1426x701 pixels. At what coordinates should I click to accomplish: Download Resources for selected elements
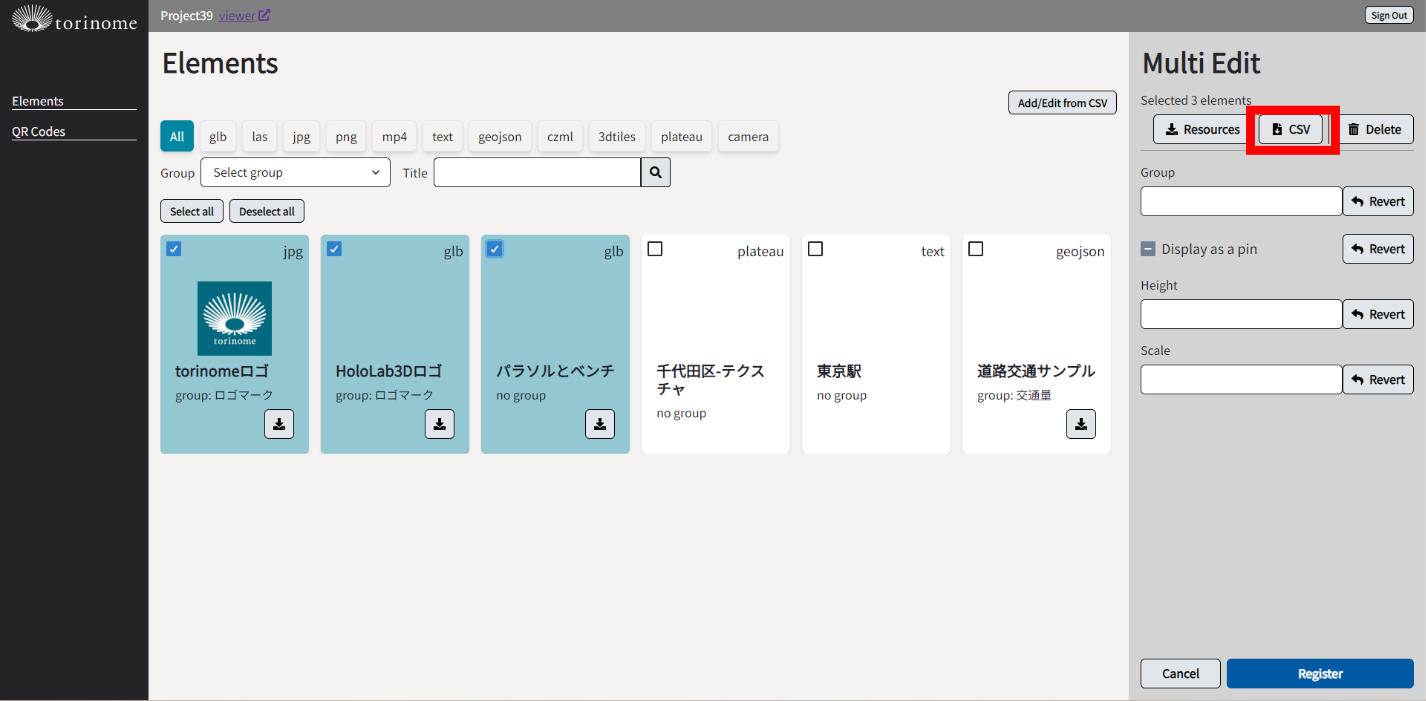click(x=1202, y=129)
